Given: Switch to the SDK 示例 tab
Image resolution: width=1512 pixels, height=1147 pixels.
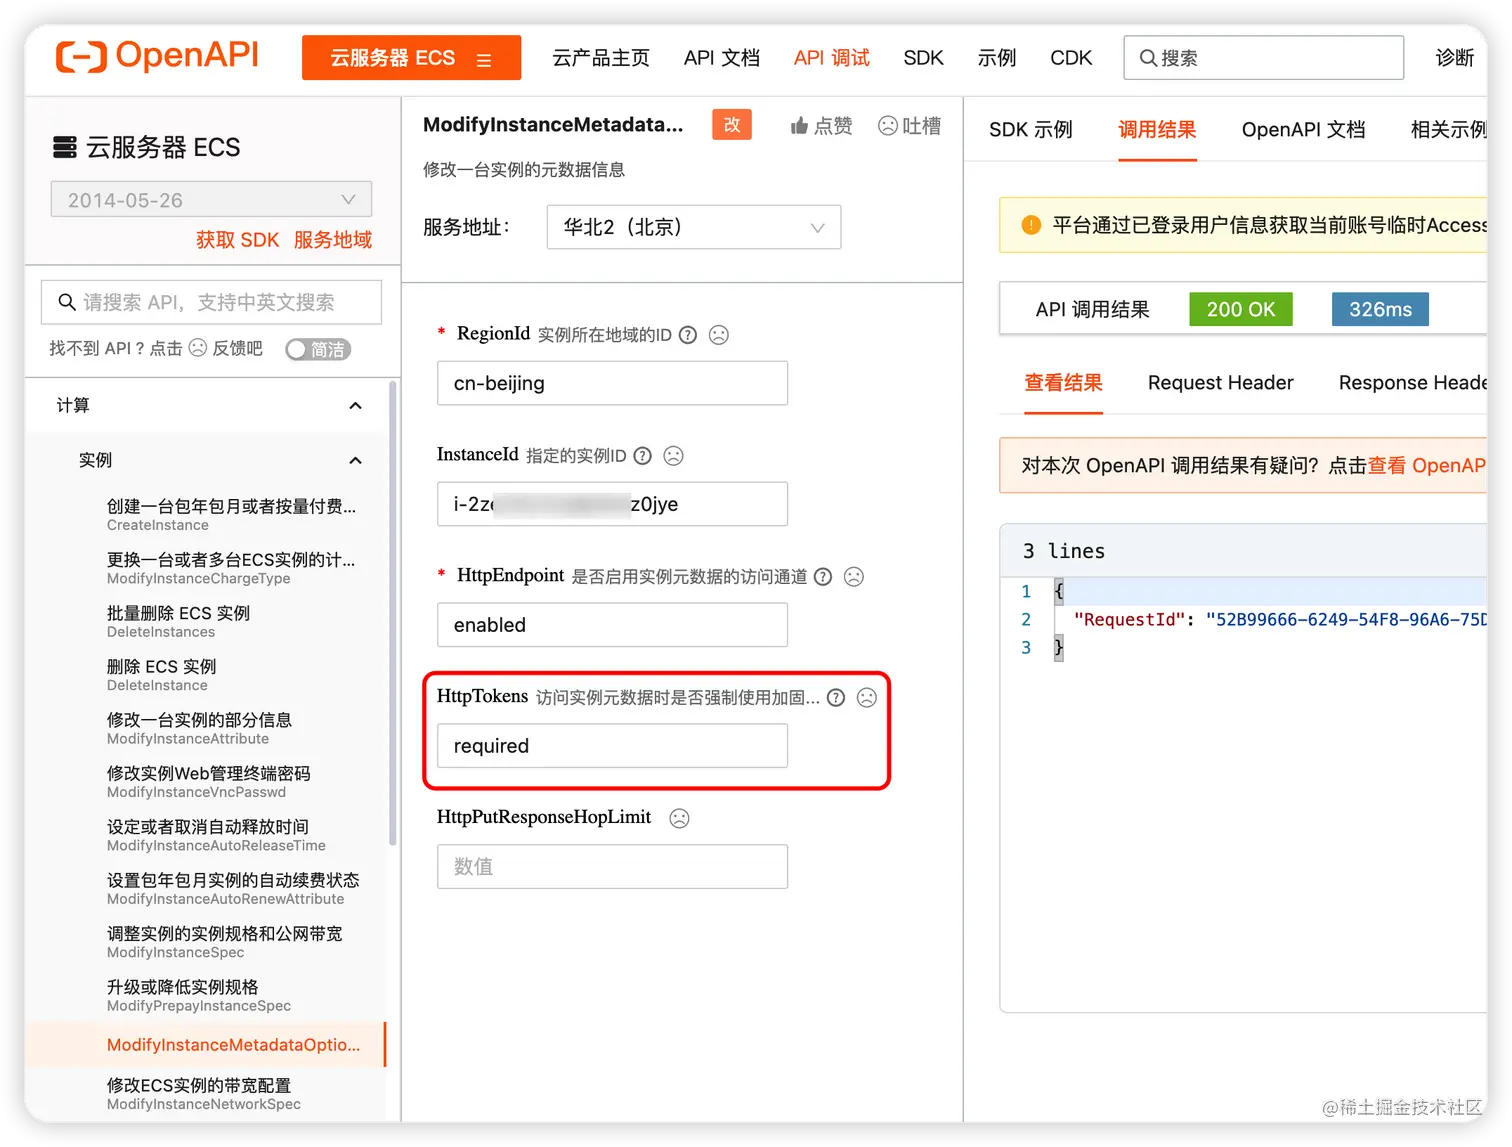Looking at the screenshot, I should tap(1031, 130).
